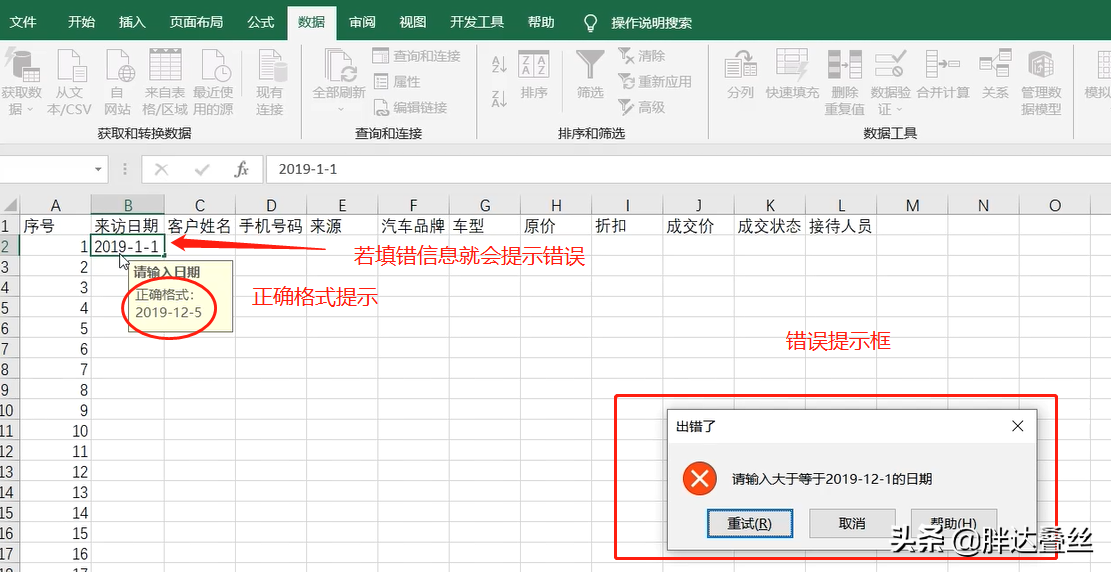Click the sort descending Z-A icon
The height and width of the screenshot is (572, 1111).
499,98
